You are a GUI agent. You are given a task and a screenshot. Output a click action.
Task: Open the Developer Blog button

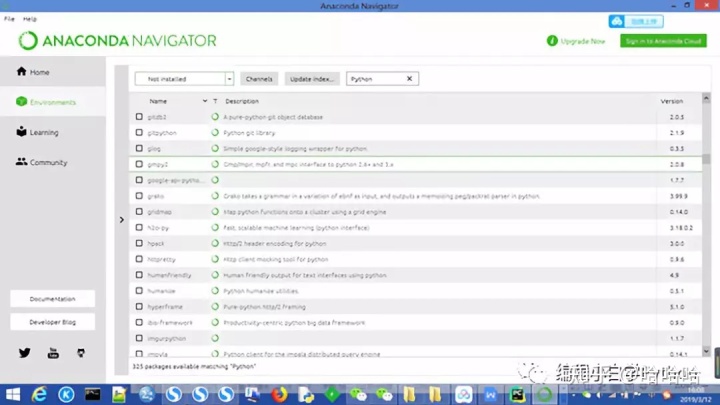[52, 322]
